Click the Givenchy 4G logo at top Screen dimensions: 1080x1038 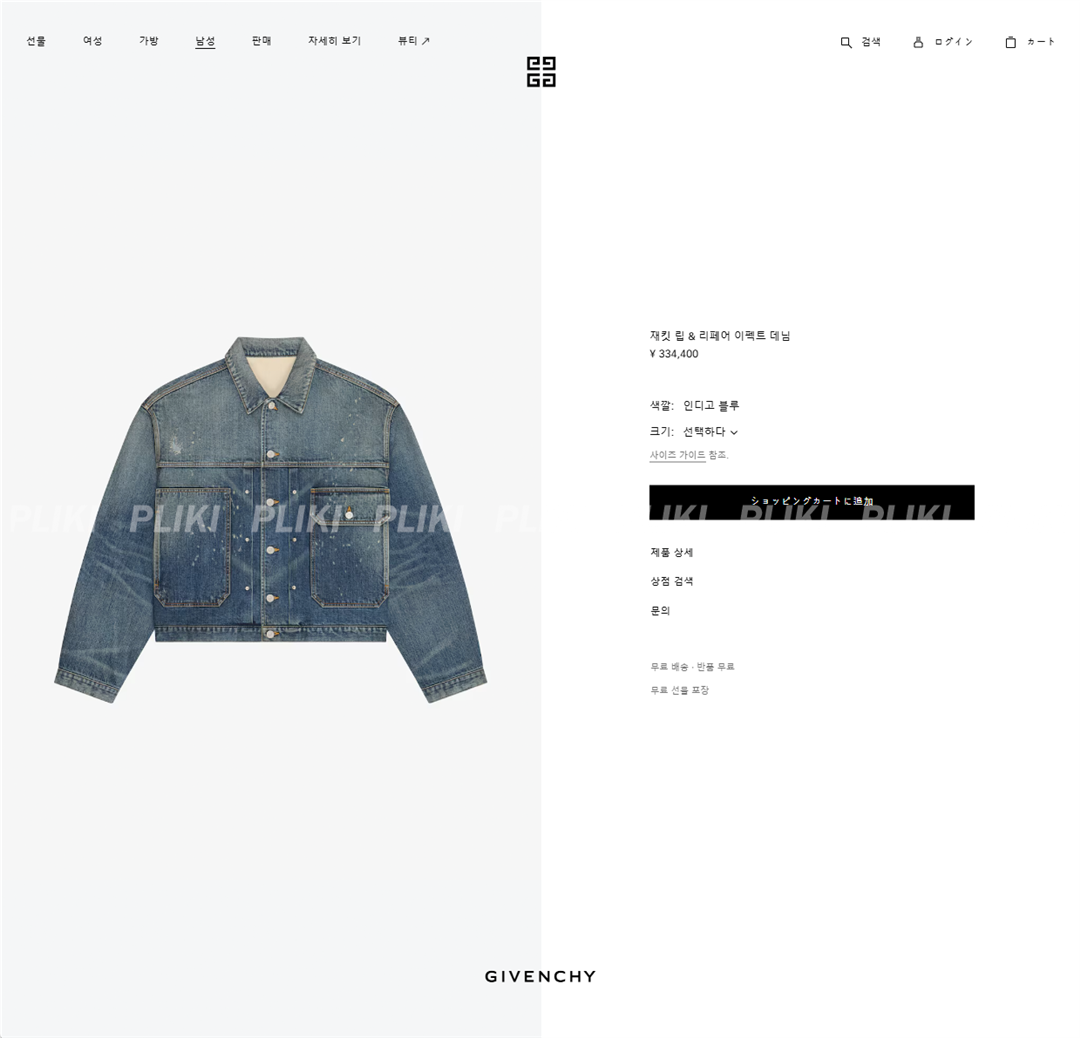(541, 72)
